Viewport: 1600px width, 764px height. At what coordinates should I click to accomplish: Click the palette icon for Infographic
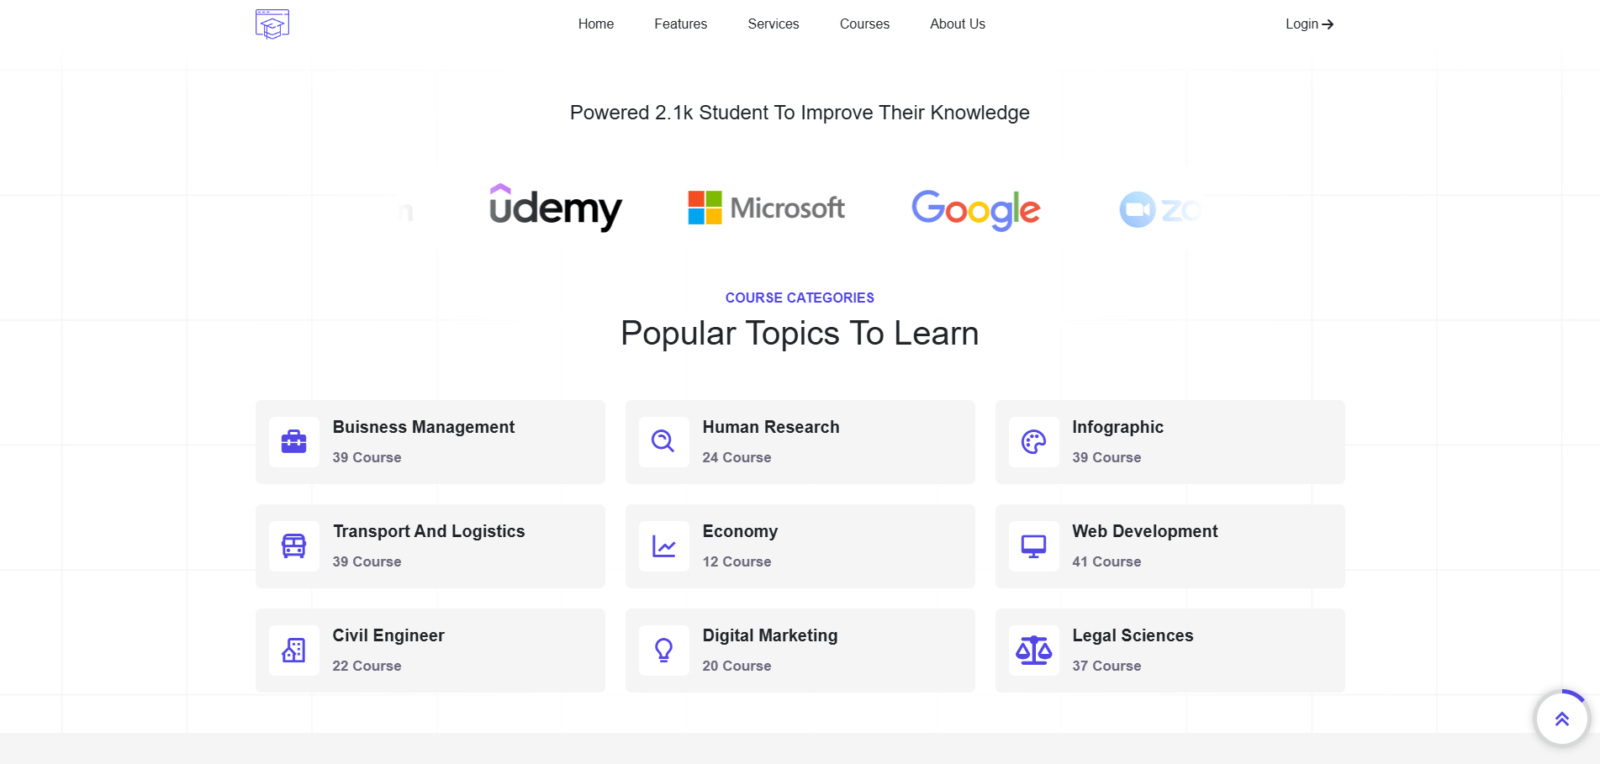tap(1034, 442)
